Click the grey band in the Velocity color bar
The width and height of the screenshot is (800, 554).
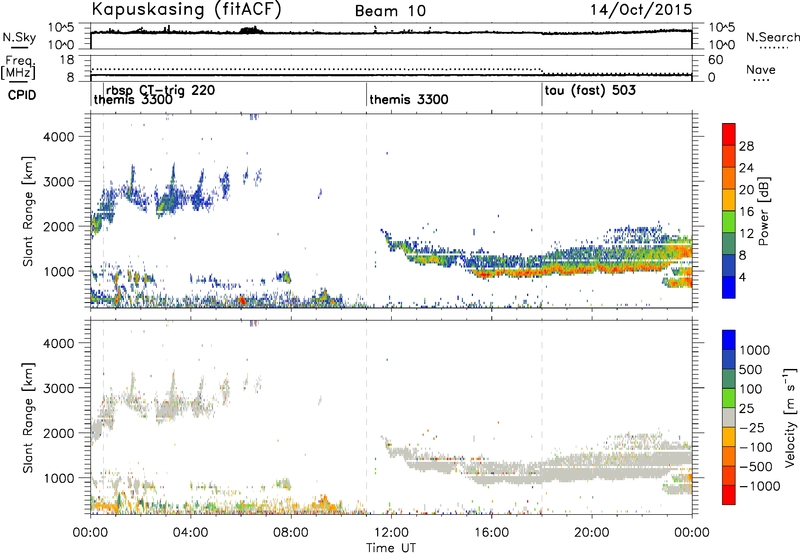point(729,418)
